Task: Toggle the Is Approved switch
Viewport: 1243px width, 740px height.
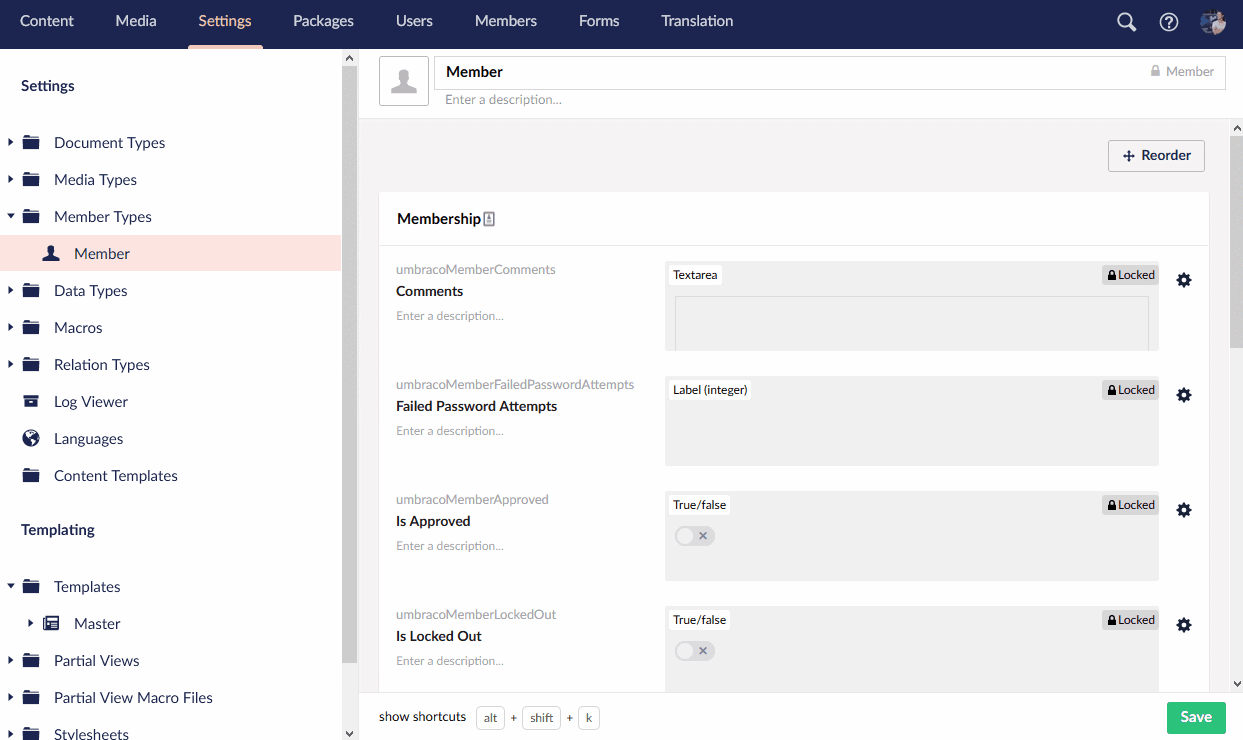Action: pos(694,536)
